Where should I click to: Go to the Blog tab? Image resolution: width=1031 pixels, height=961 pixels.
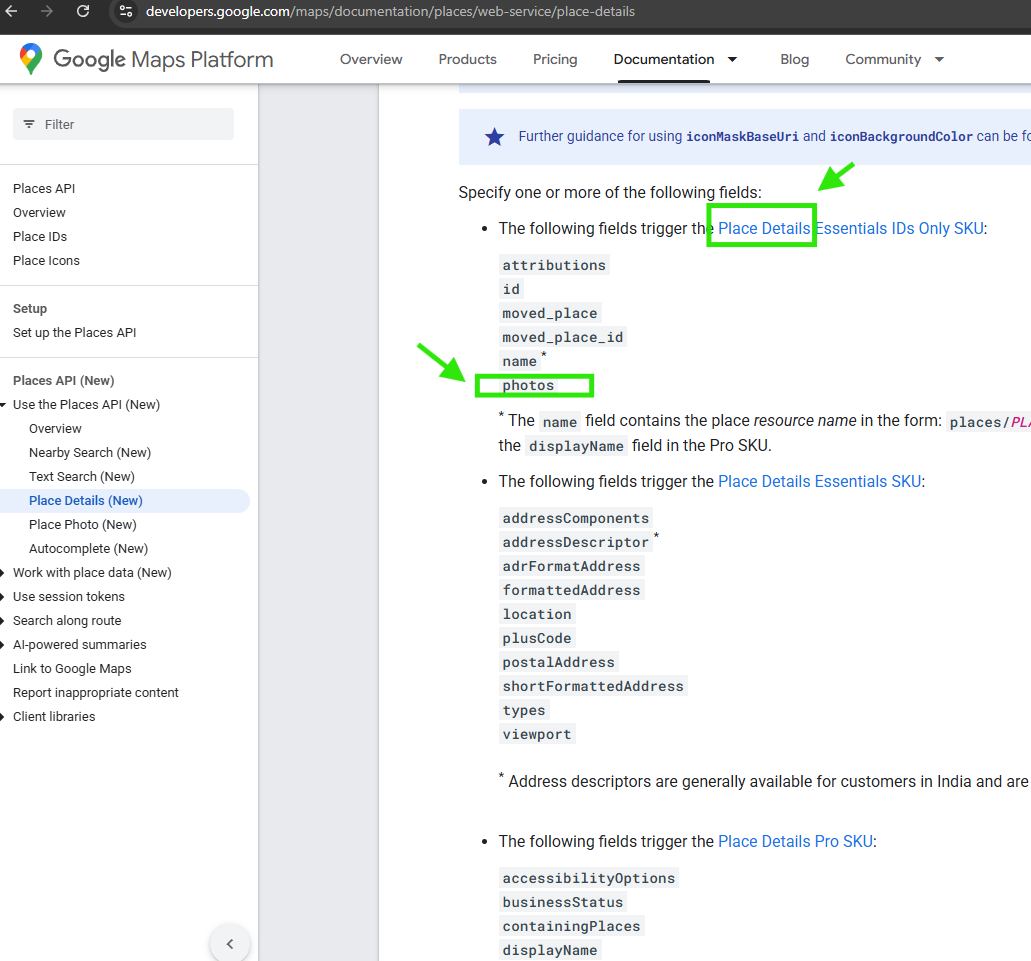[x=794, y=60]
